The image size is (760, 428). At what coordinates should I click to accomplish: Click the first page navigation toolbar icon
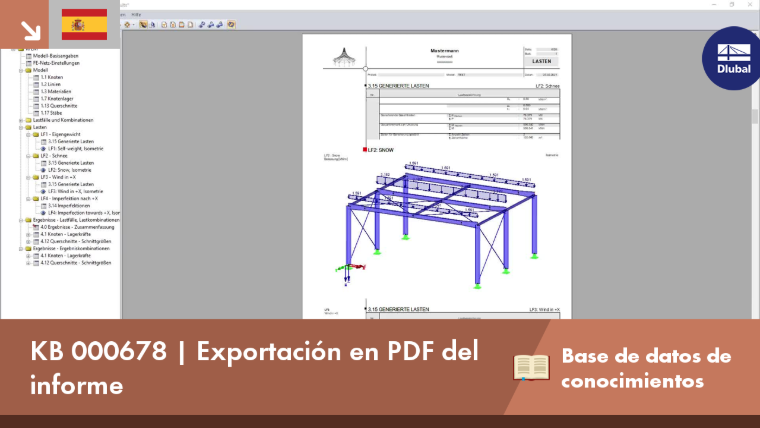coord(164,24)
